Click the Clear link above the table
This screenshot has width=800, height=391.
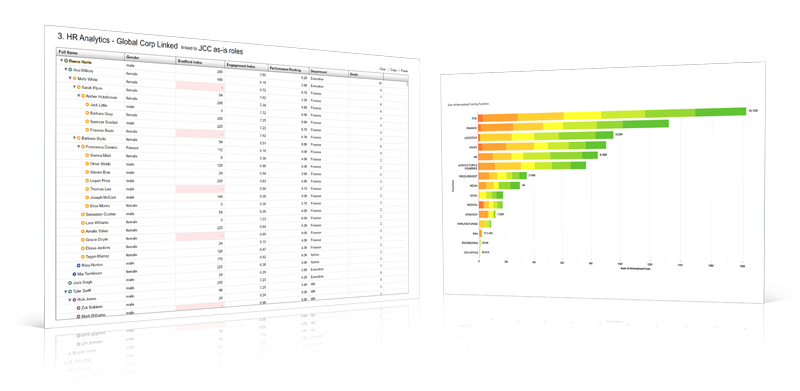(383, 68)
